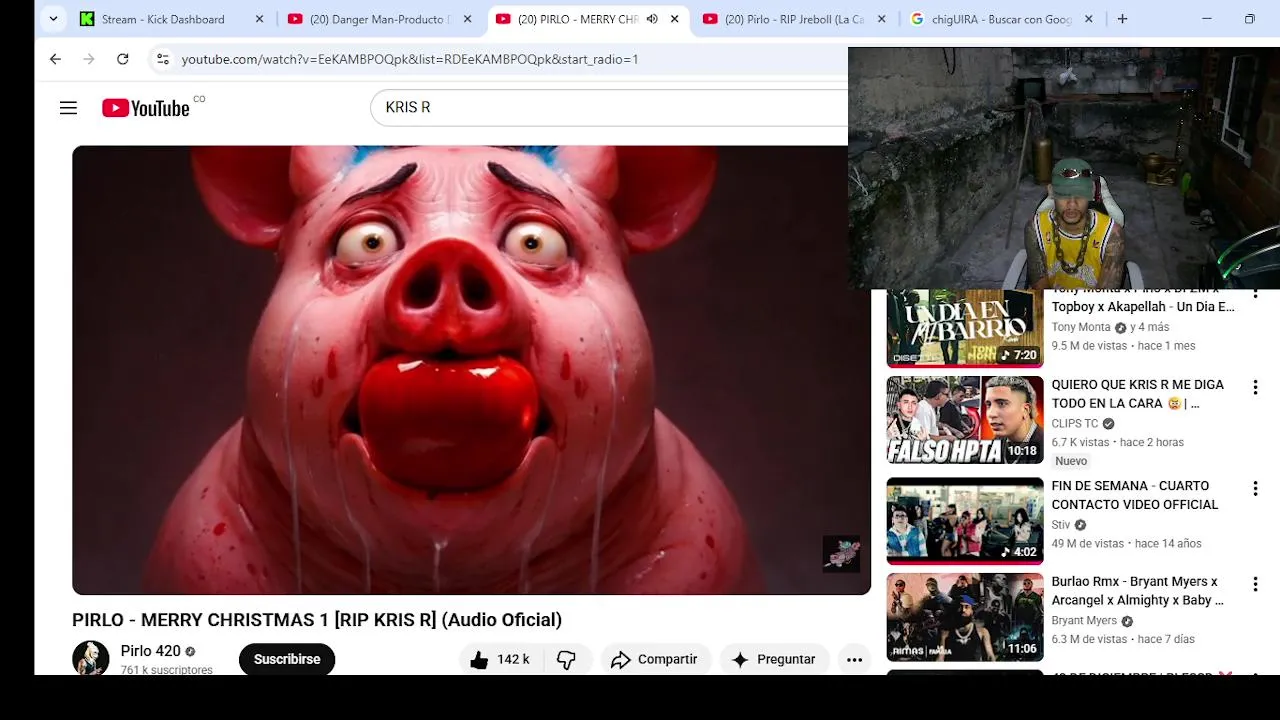Visit Stiv channel link
Screen dimensions: 1280x720
1061,525
